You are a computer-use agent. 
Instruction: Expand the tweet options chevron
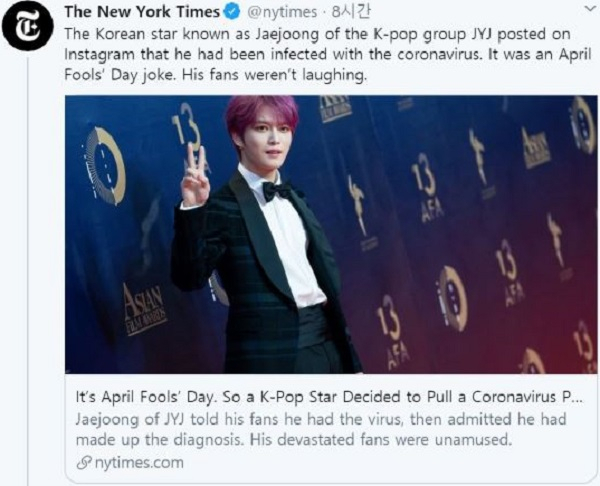pyautogui.click(x=590, y=9)
